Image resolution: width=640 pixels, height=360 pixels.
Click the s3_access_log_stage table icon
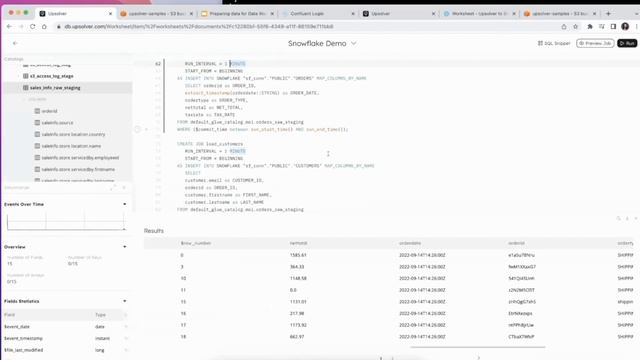[x=26, y=76]
